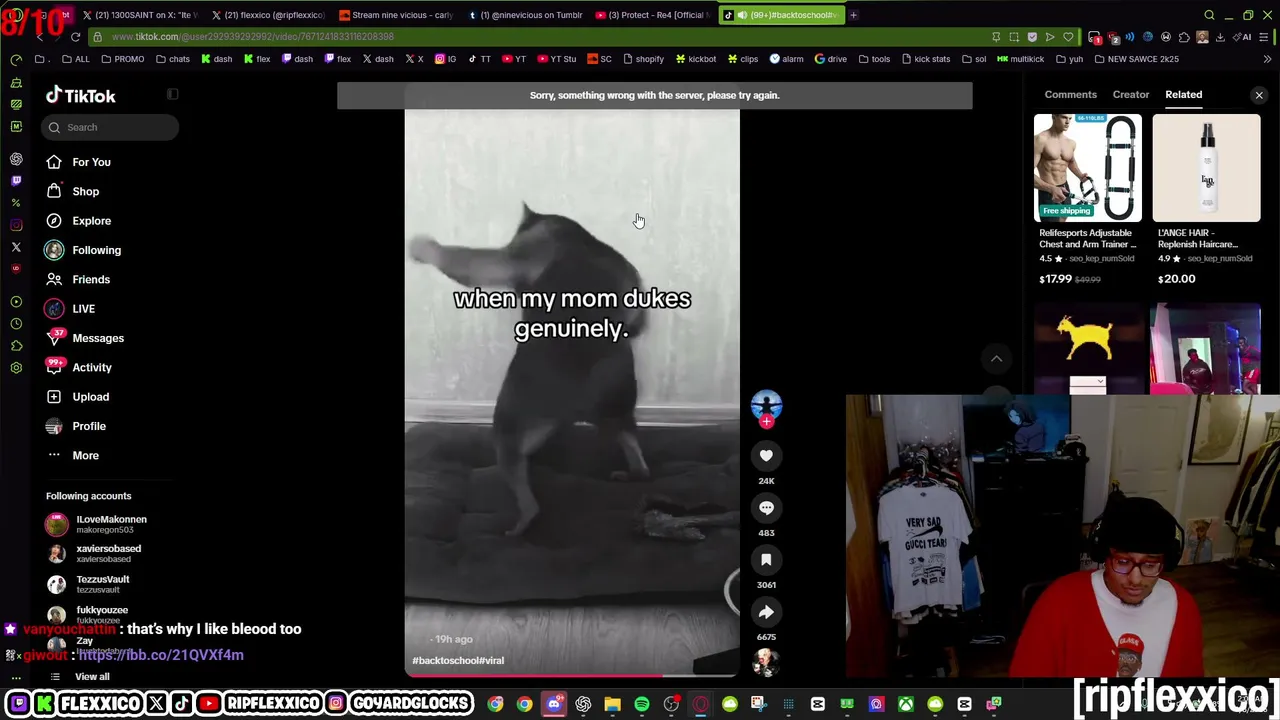Screen dimensions: 1280x720
Task: Open the chats bookmarks folder
Action: pos(173,59)
